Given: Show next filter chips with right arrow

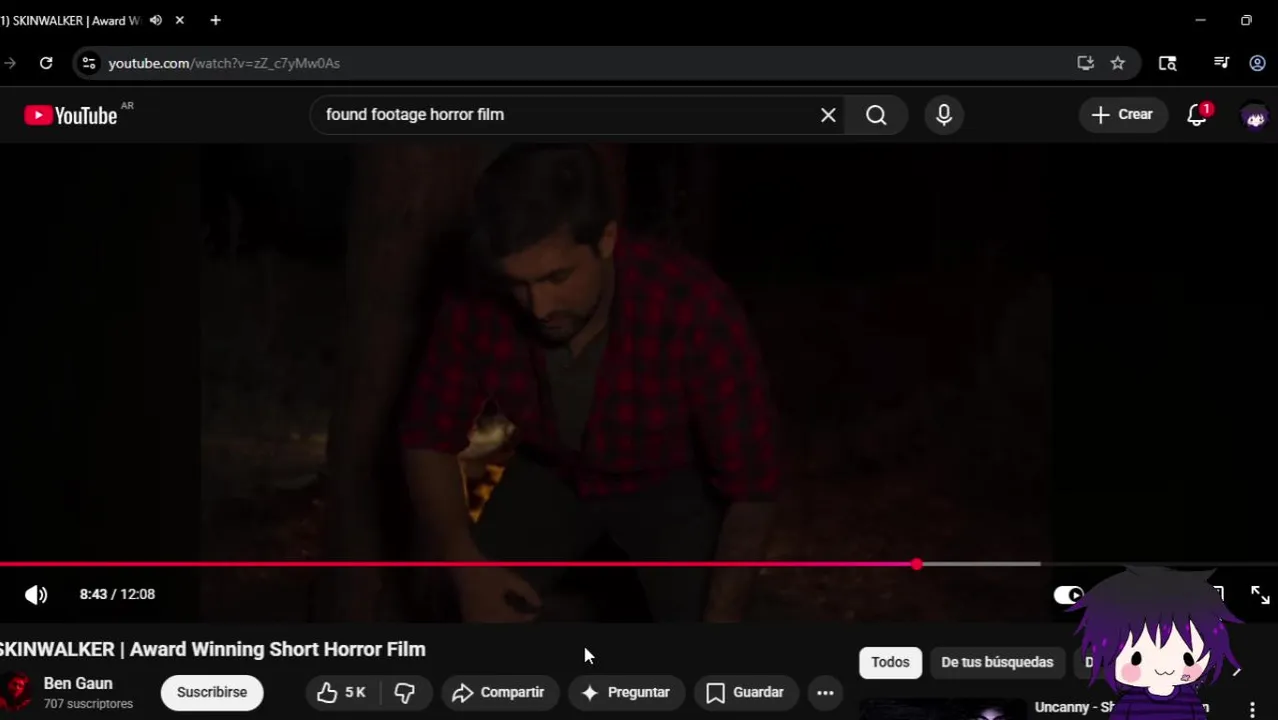Looking at the screenshot, I should pos(1236,670).
